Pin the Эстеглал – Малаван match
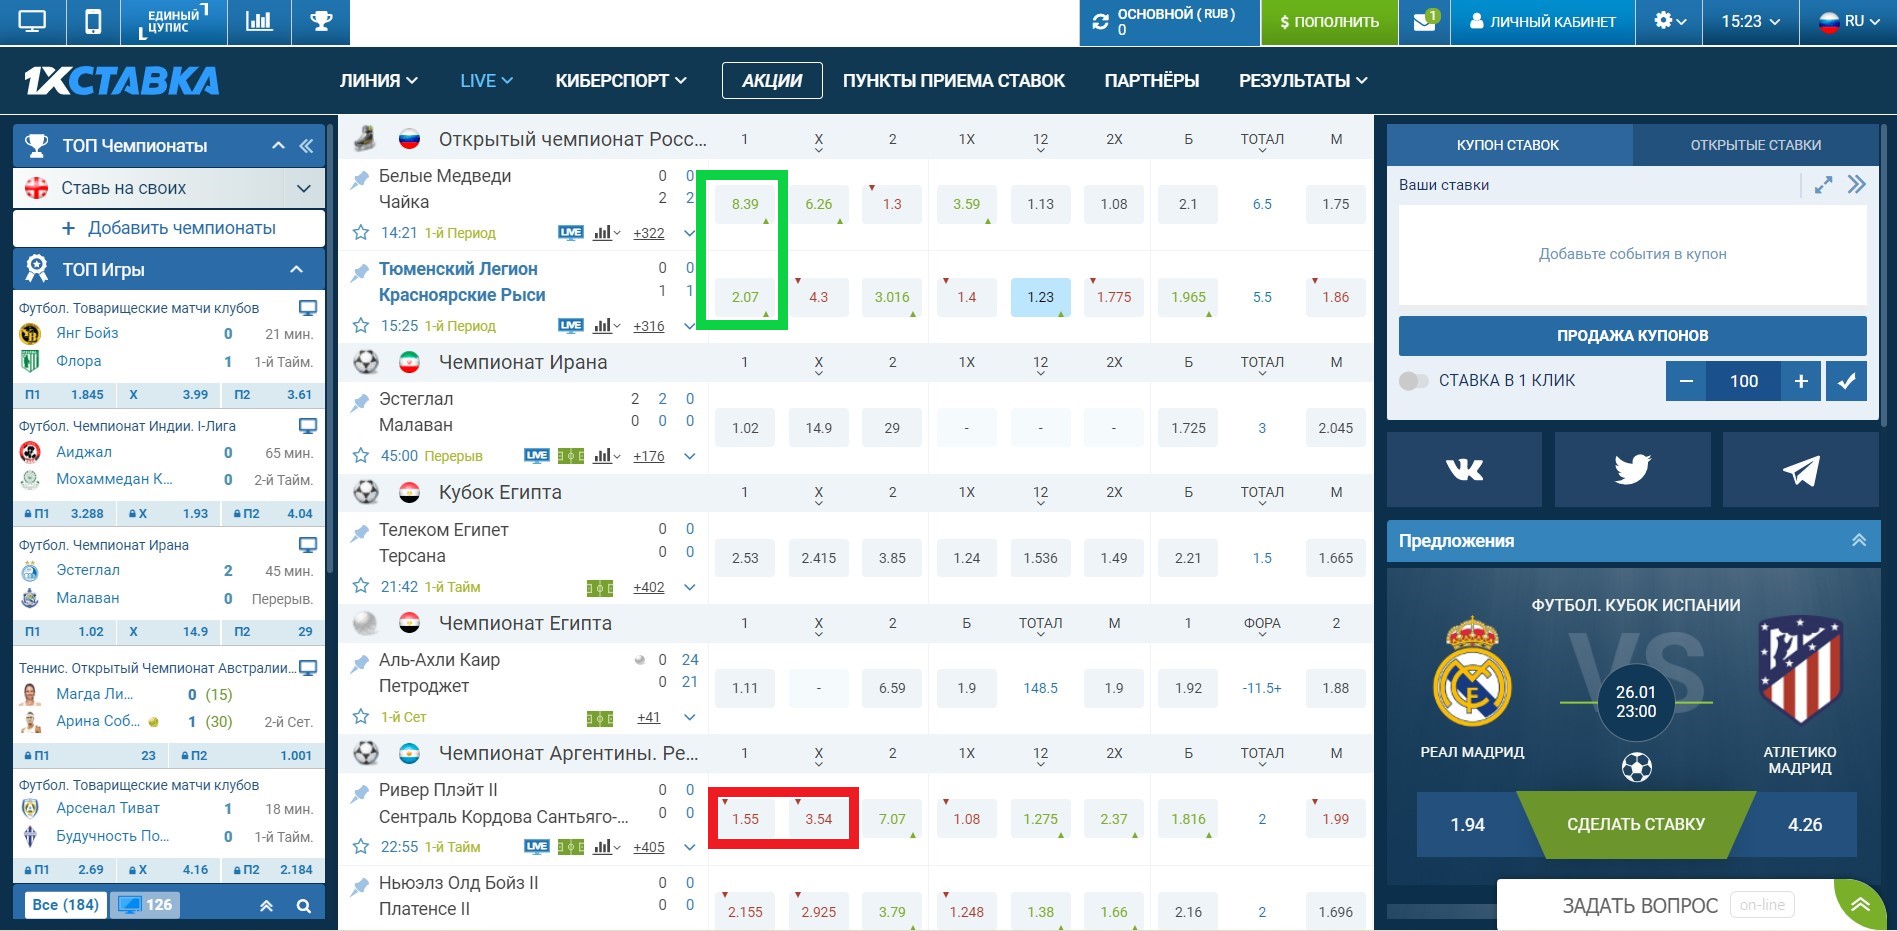This screenshot has height=931, width=1897. click(359, 403)
